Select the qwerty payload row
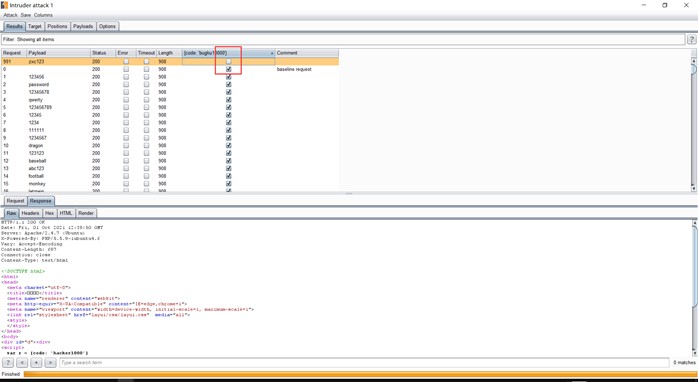This screenshot has width=698, height=382. click(x=170, y=100)
